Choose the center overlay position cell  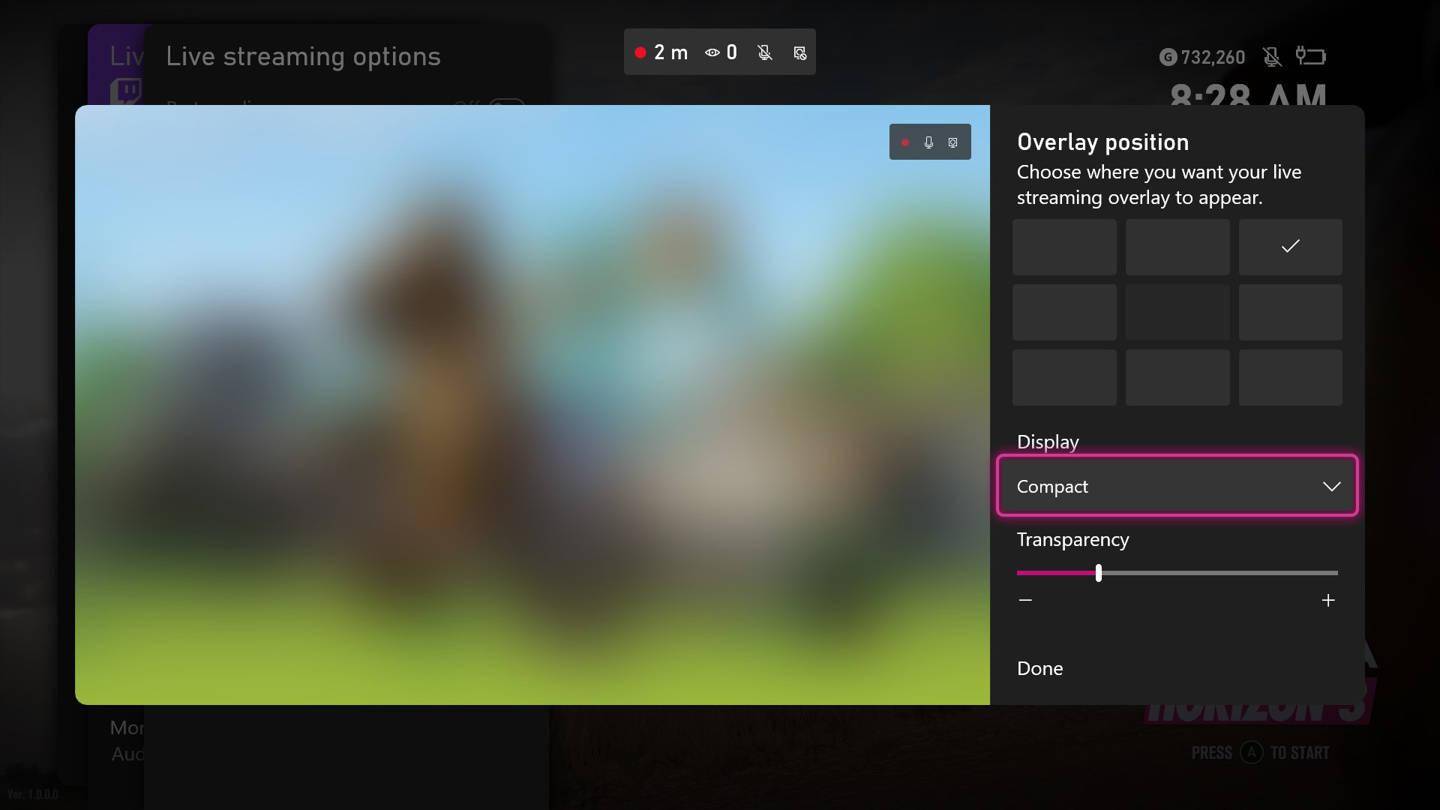click(x=1177, y=312)
